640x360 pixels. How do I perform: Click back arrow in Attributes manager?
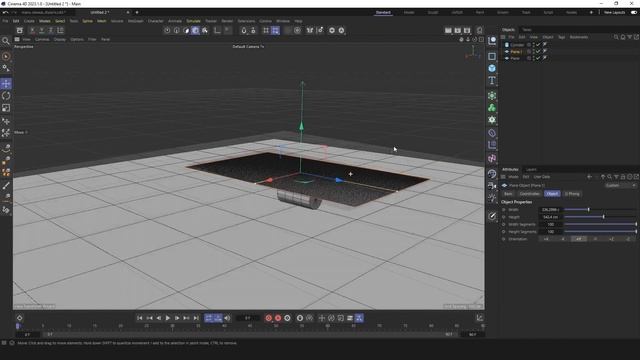[589, 177]
